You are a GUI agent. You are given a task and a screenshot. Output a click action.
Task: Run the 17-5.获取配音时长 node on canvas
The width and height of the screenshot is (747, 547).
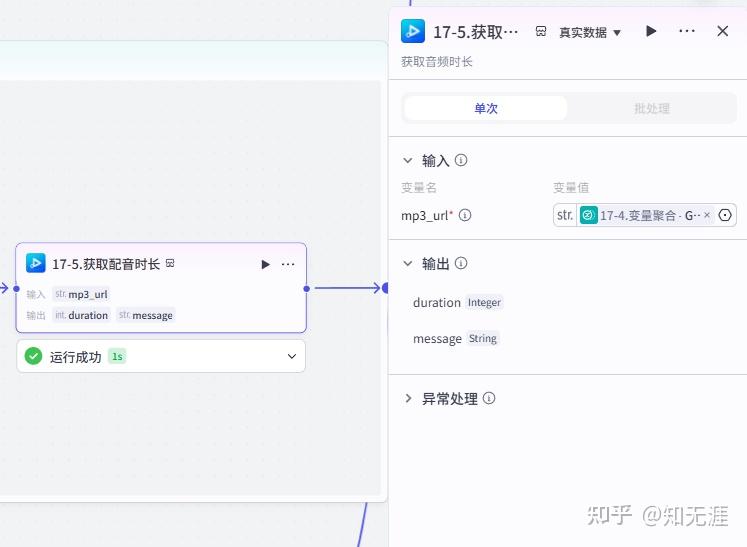pyautogui.click(x=265, y=264)
